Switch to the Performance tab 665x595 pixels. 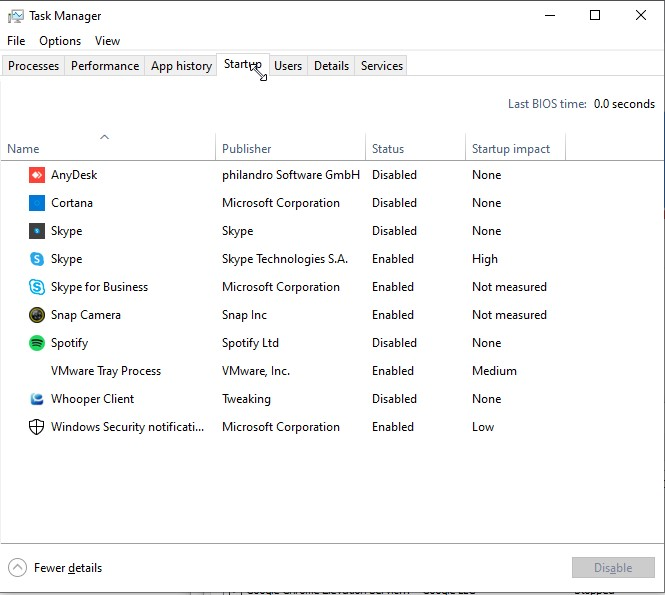pyautogui.click(x=105, y=66)
